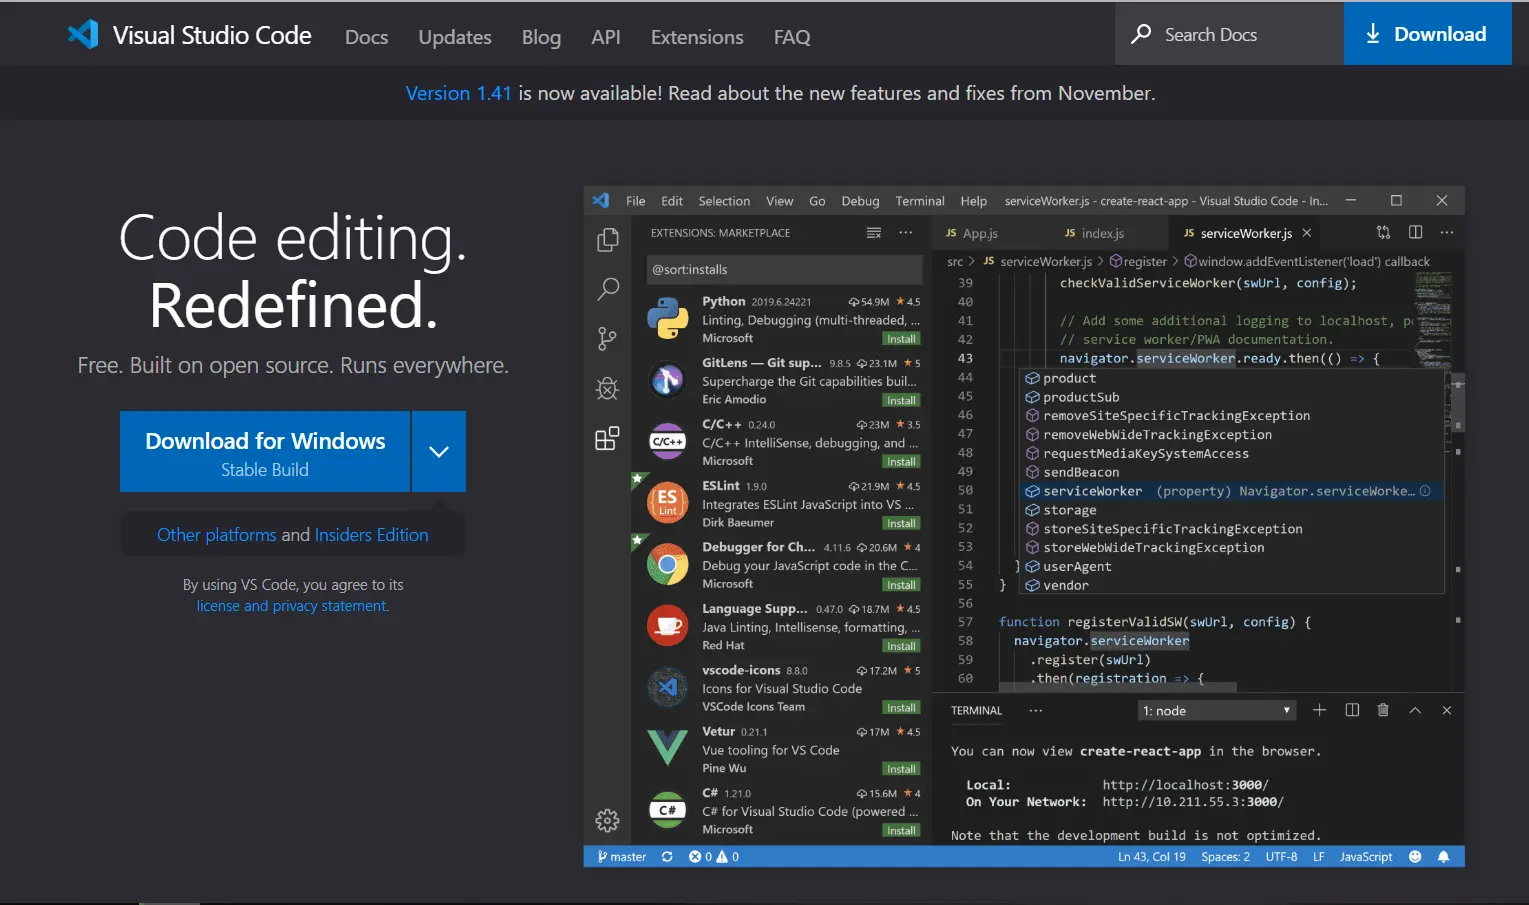Image resolution: width=1529 pixels, height=905 pixels.
Task: Go to Blog in site navigation
Action: point(541,37)
